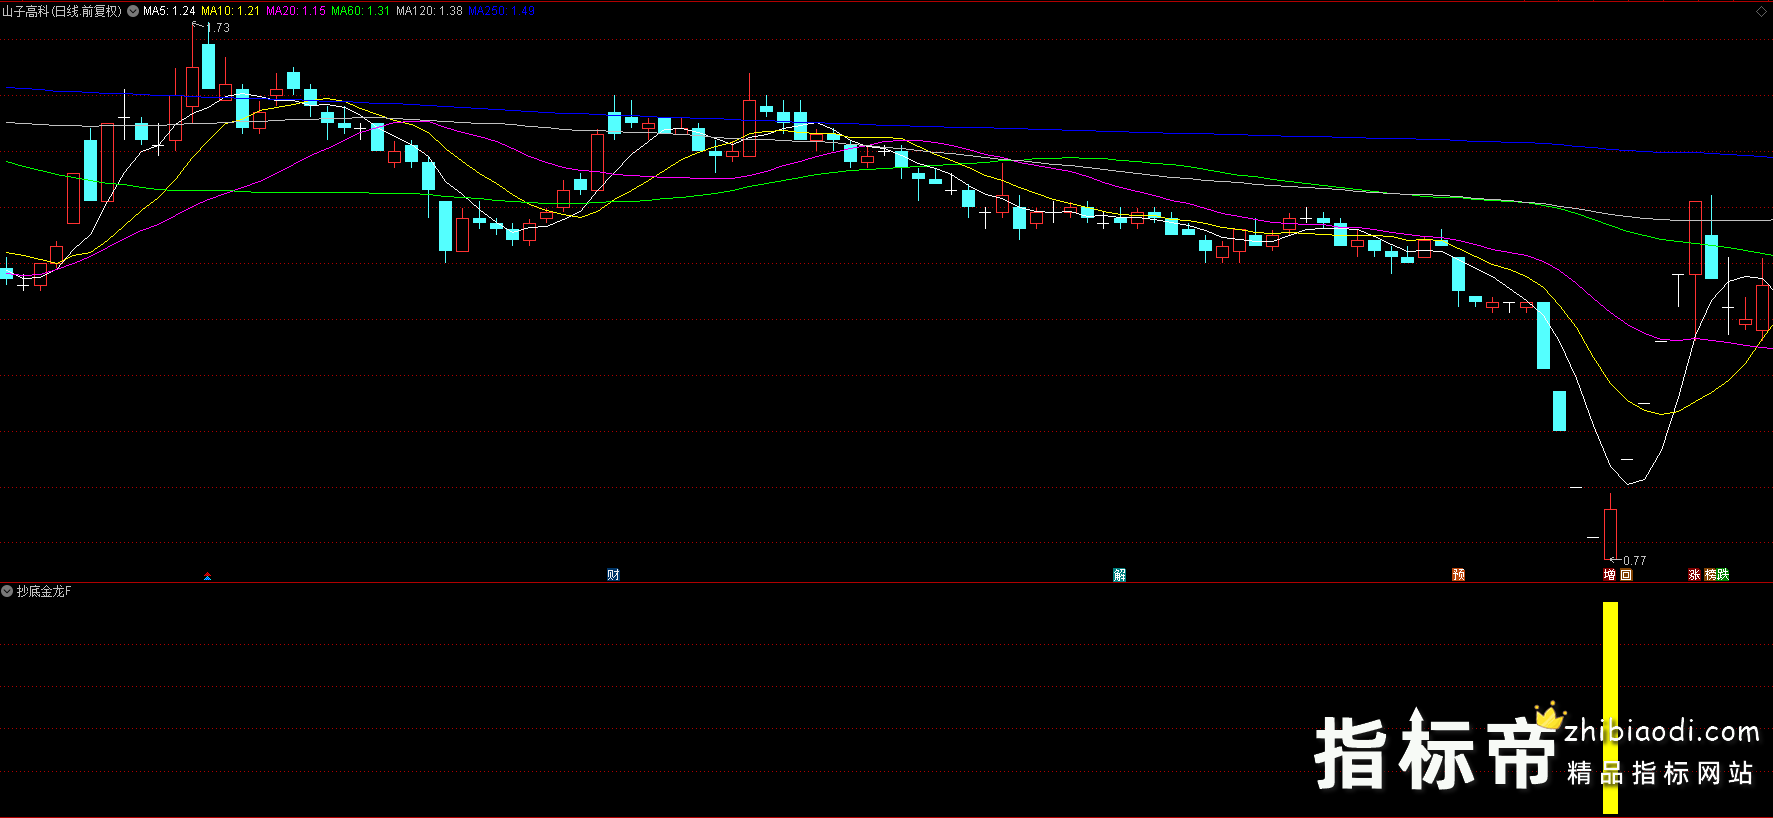Click the 0.77 low price label

[x=1634, y=561]
